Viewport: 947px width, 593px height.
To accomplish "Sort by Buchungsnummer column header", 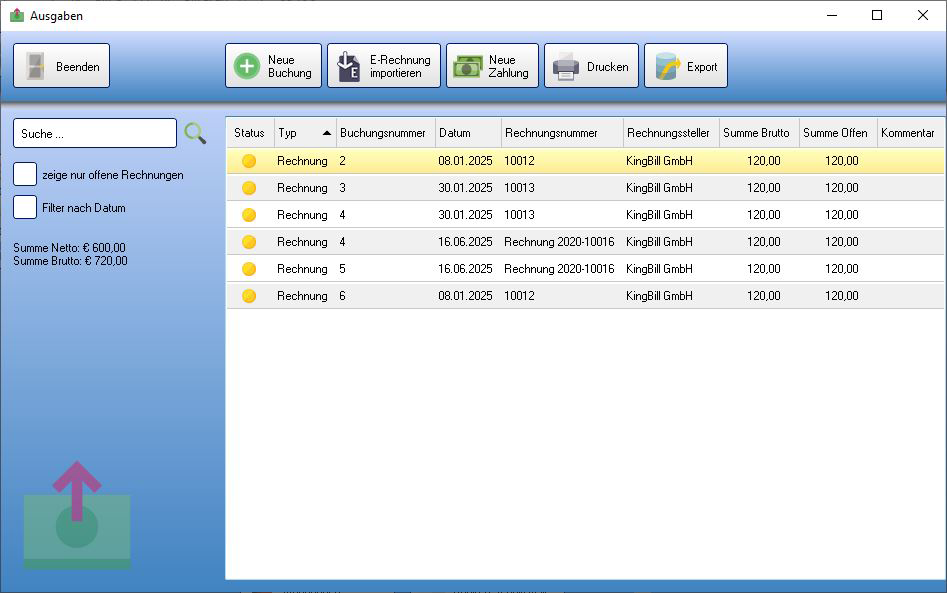I will pos(386,133).
